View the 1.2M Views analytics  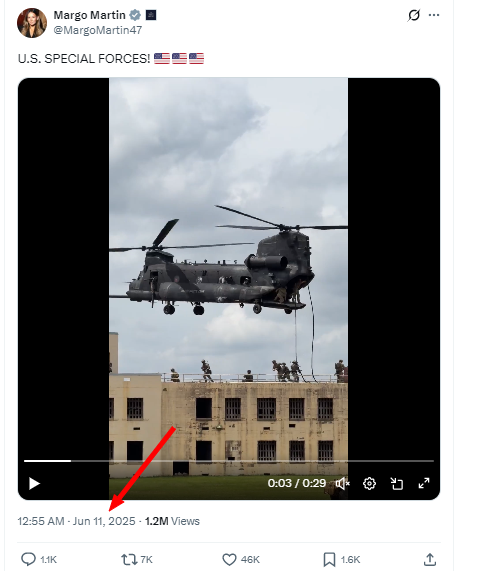click(172, 521)
